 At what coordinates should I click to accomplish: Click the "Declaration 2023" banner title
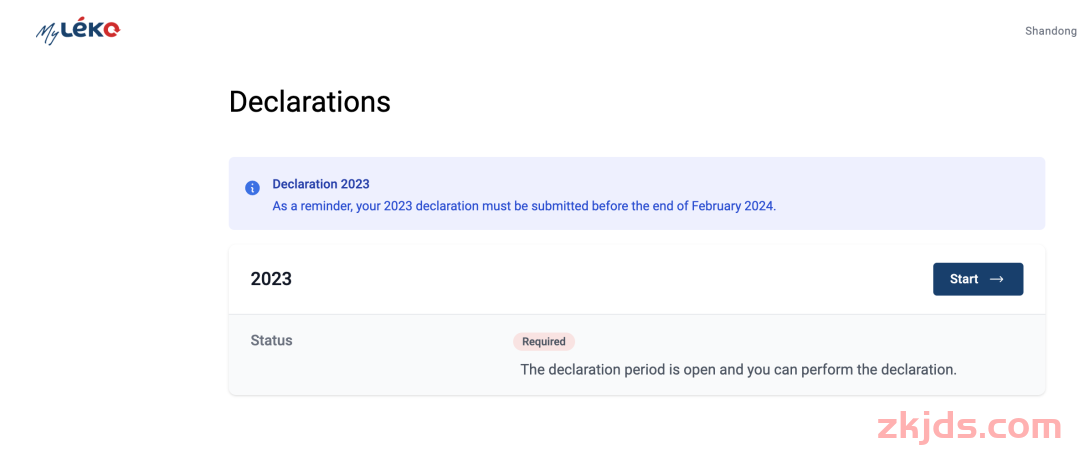(321, 184)
